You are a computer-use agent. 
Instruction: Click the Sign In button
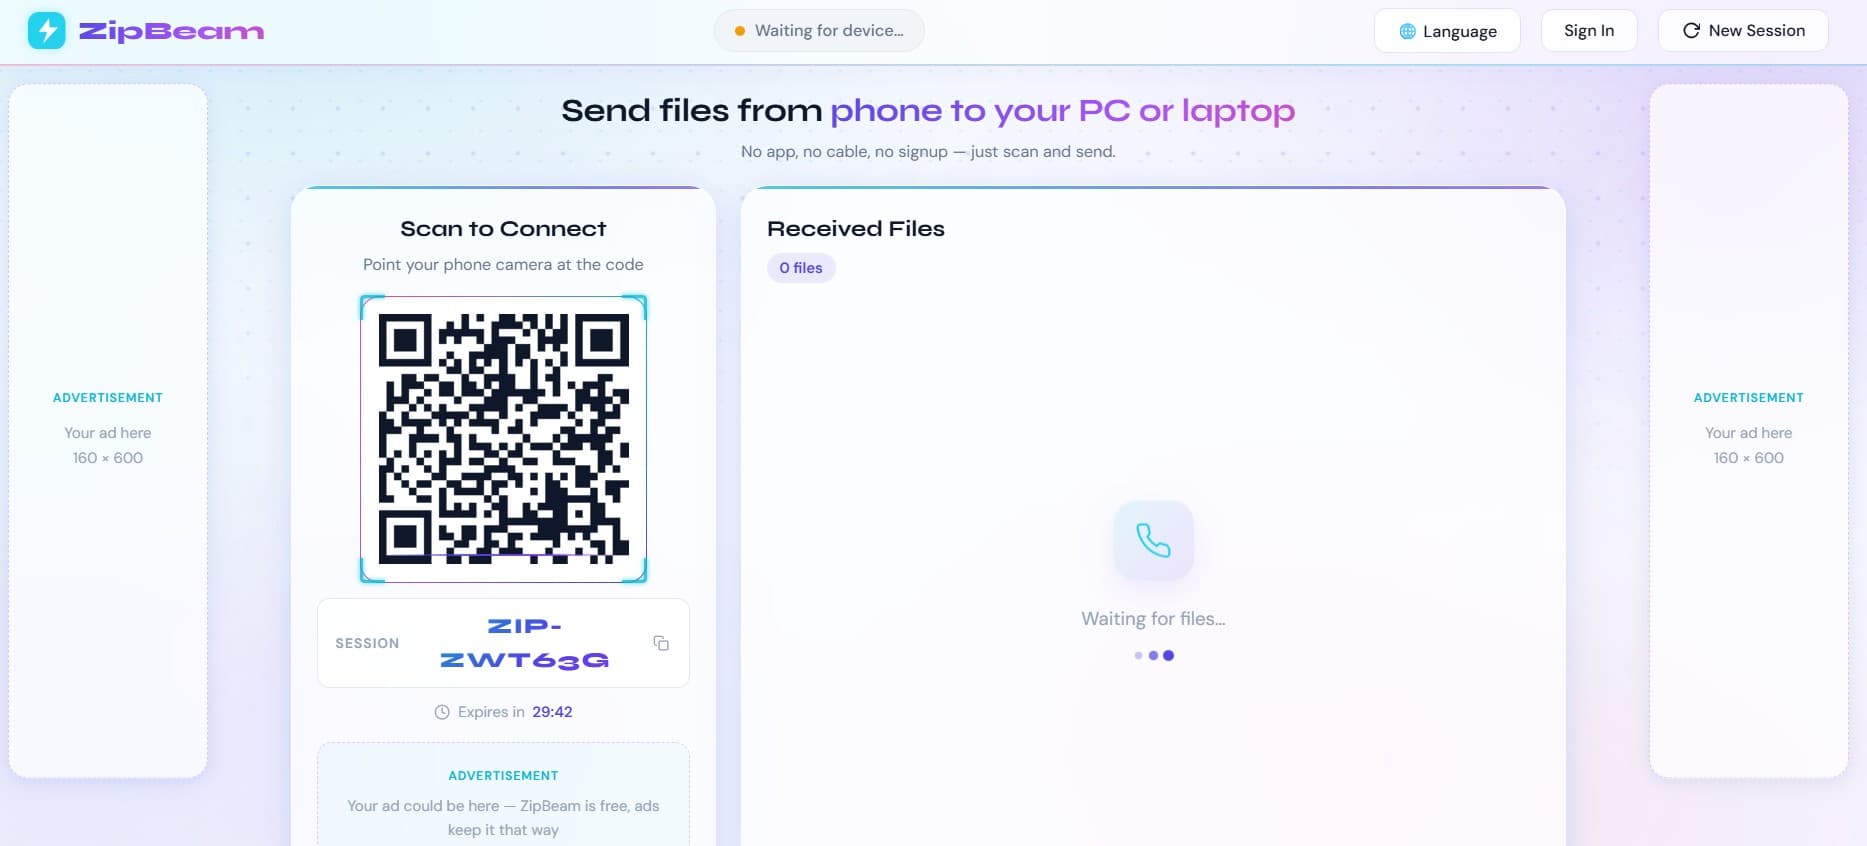(1589, 31)
